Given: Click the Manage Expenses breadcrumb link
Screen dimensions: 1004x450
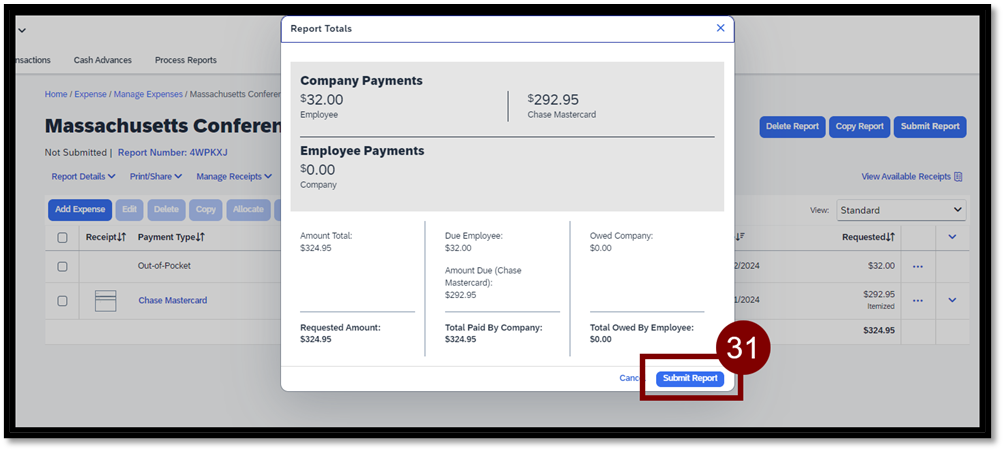Looking at the screenshot, I should [x=148, y=94].
